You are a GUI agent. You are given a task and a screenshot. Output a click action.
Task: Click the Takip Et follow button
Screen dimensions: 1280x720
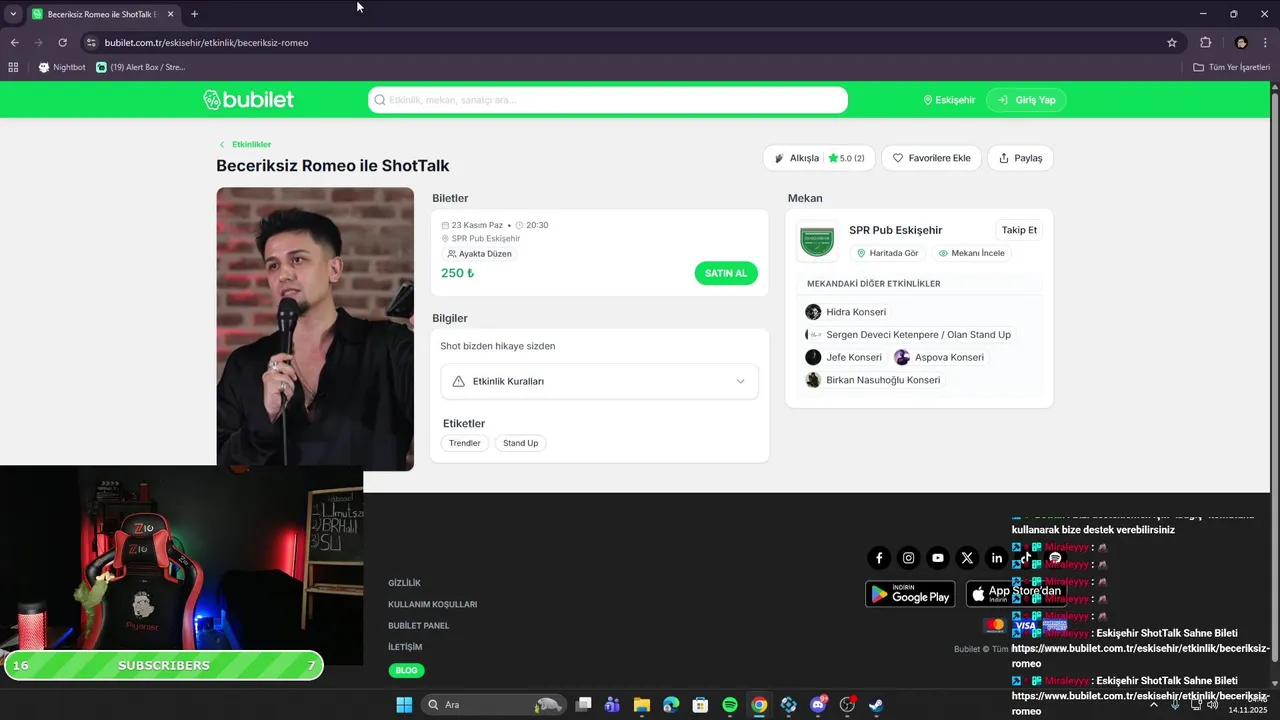[1019, 230]
